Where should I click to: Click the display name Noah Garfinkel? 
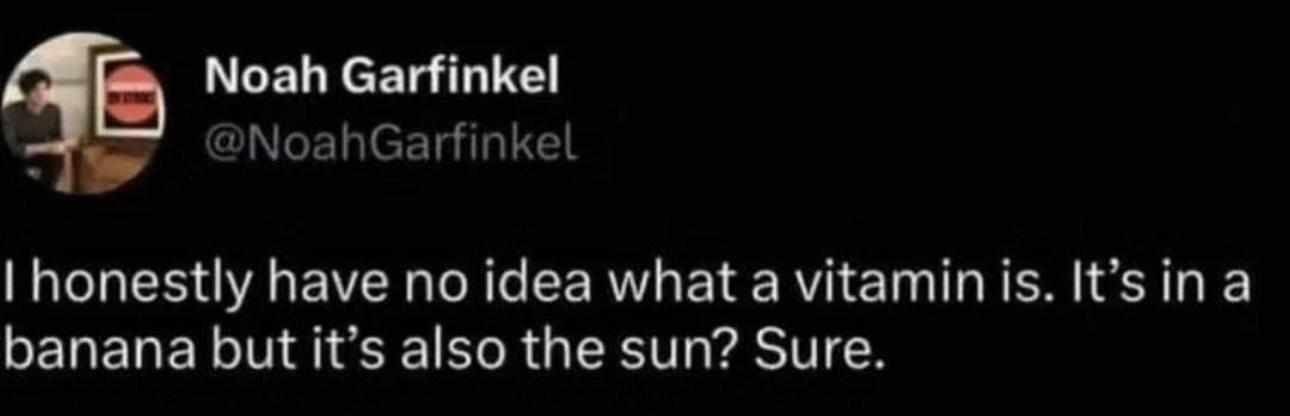[380, 79]
